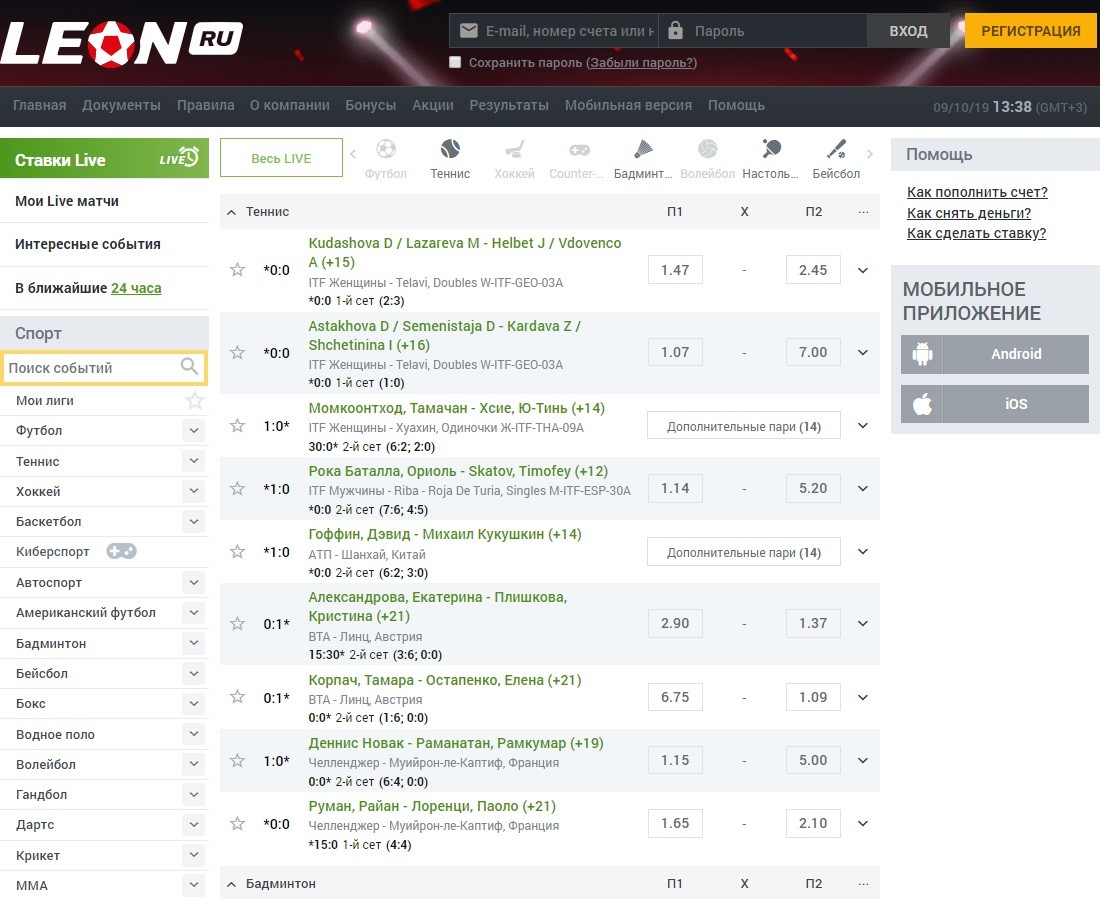Open the Результаты menu item
This screenshot has height=899, width=1100.
pos(509,105)
